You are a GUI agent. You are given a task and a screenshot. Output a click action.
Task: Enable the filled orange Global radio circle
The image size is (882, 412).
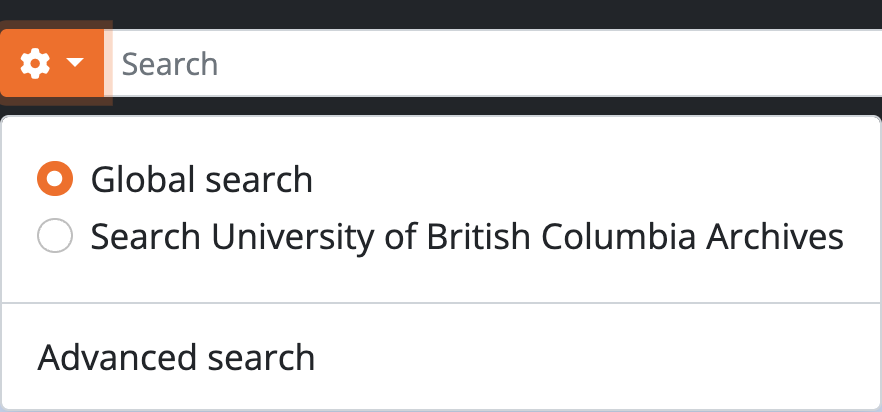(x=54, y=180)
